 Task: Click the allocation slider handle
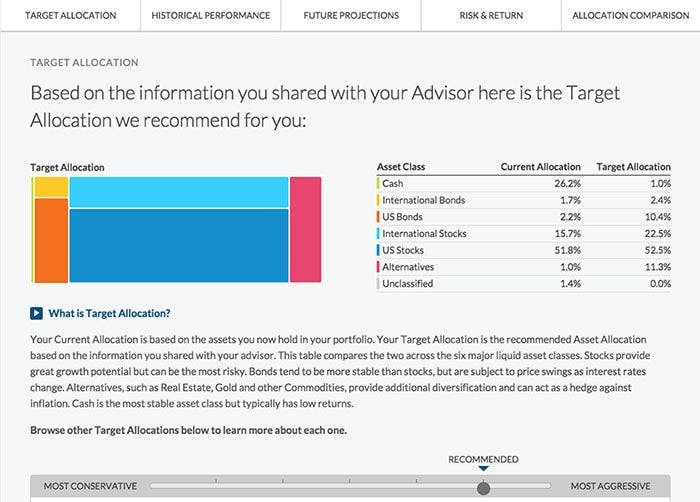coord(483,488)
